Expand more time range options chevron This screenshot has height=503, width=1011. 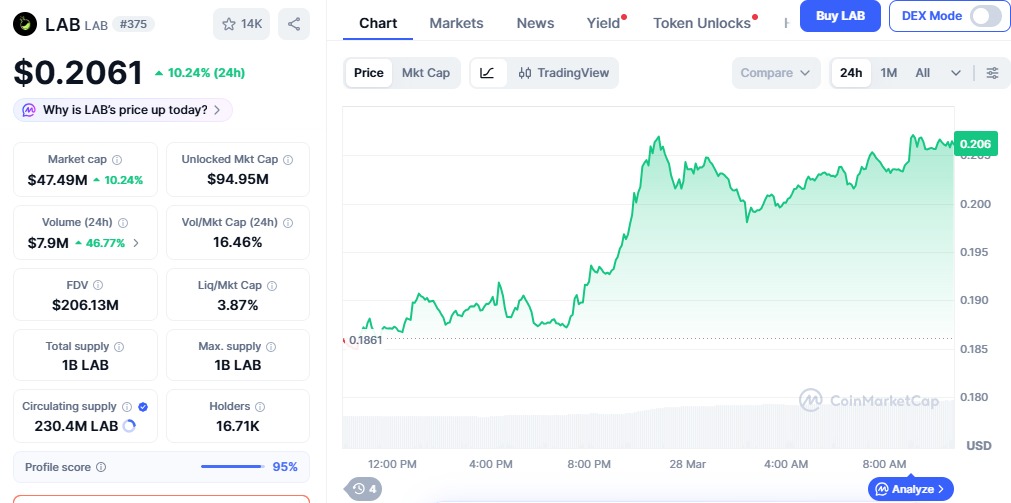tap(956, 73)
